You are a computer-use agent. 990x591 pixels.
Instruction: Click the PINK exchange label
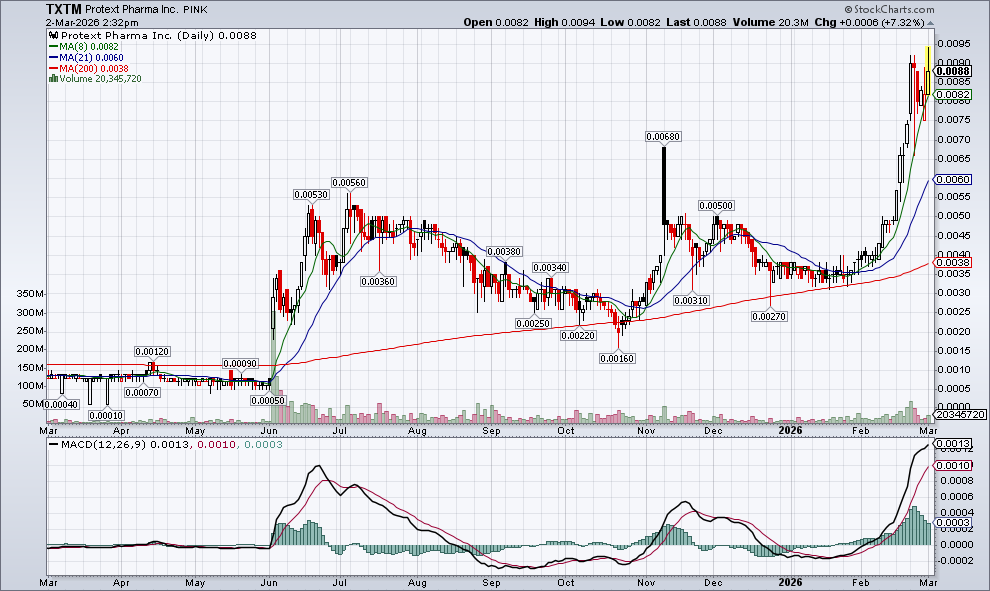click(x=195, y=10)
